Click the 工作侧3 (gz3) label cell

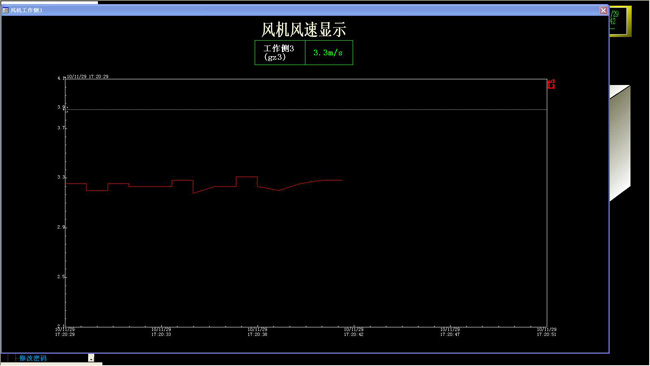(x=280, y=53)
